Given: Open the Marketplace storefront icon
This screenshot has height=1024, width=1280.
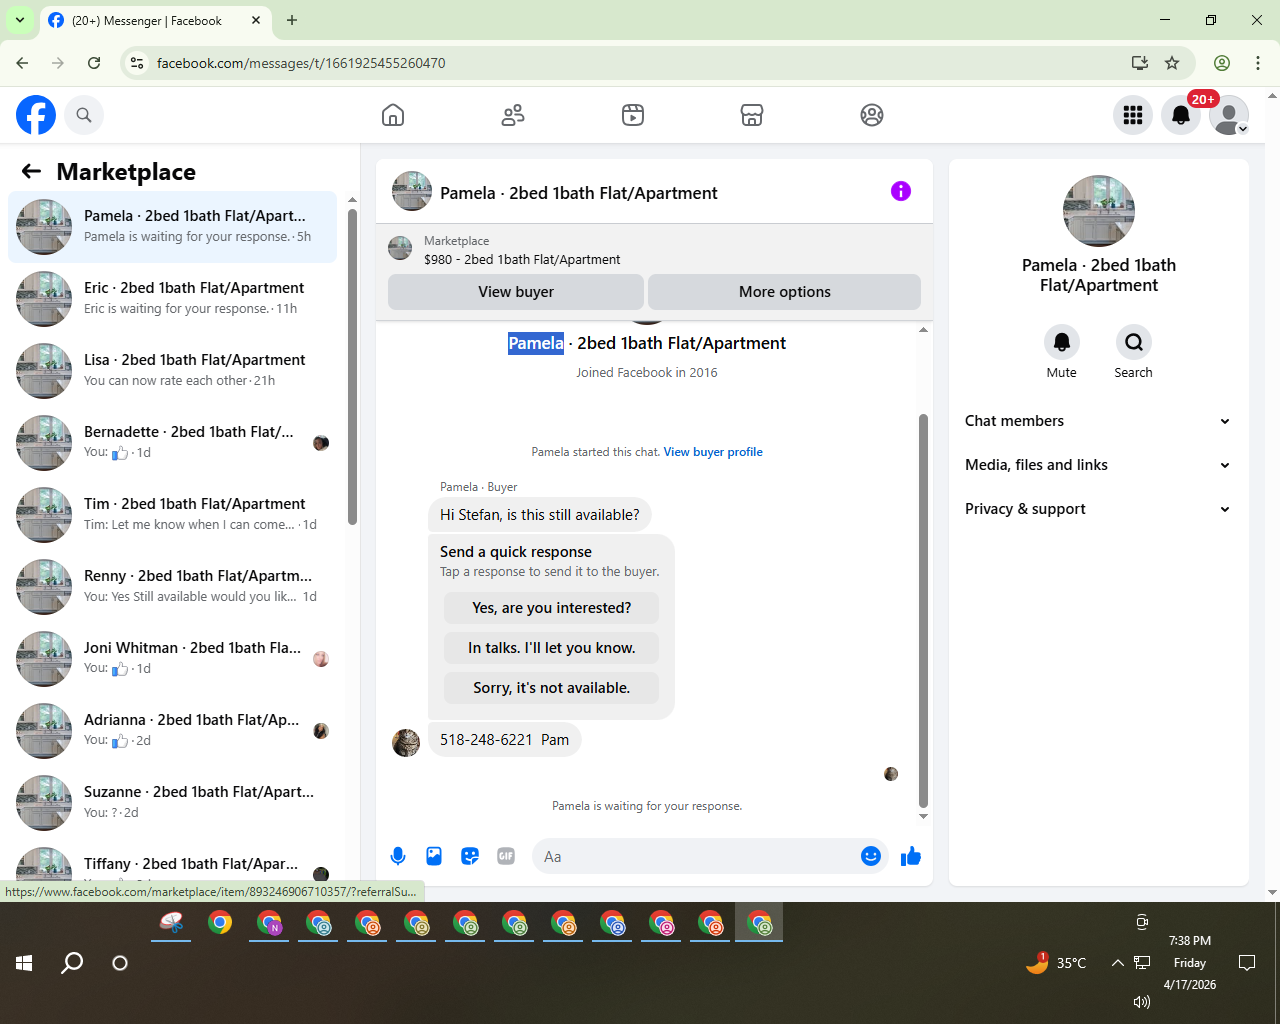Looking at the screenshot, I should [752, 115].
